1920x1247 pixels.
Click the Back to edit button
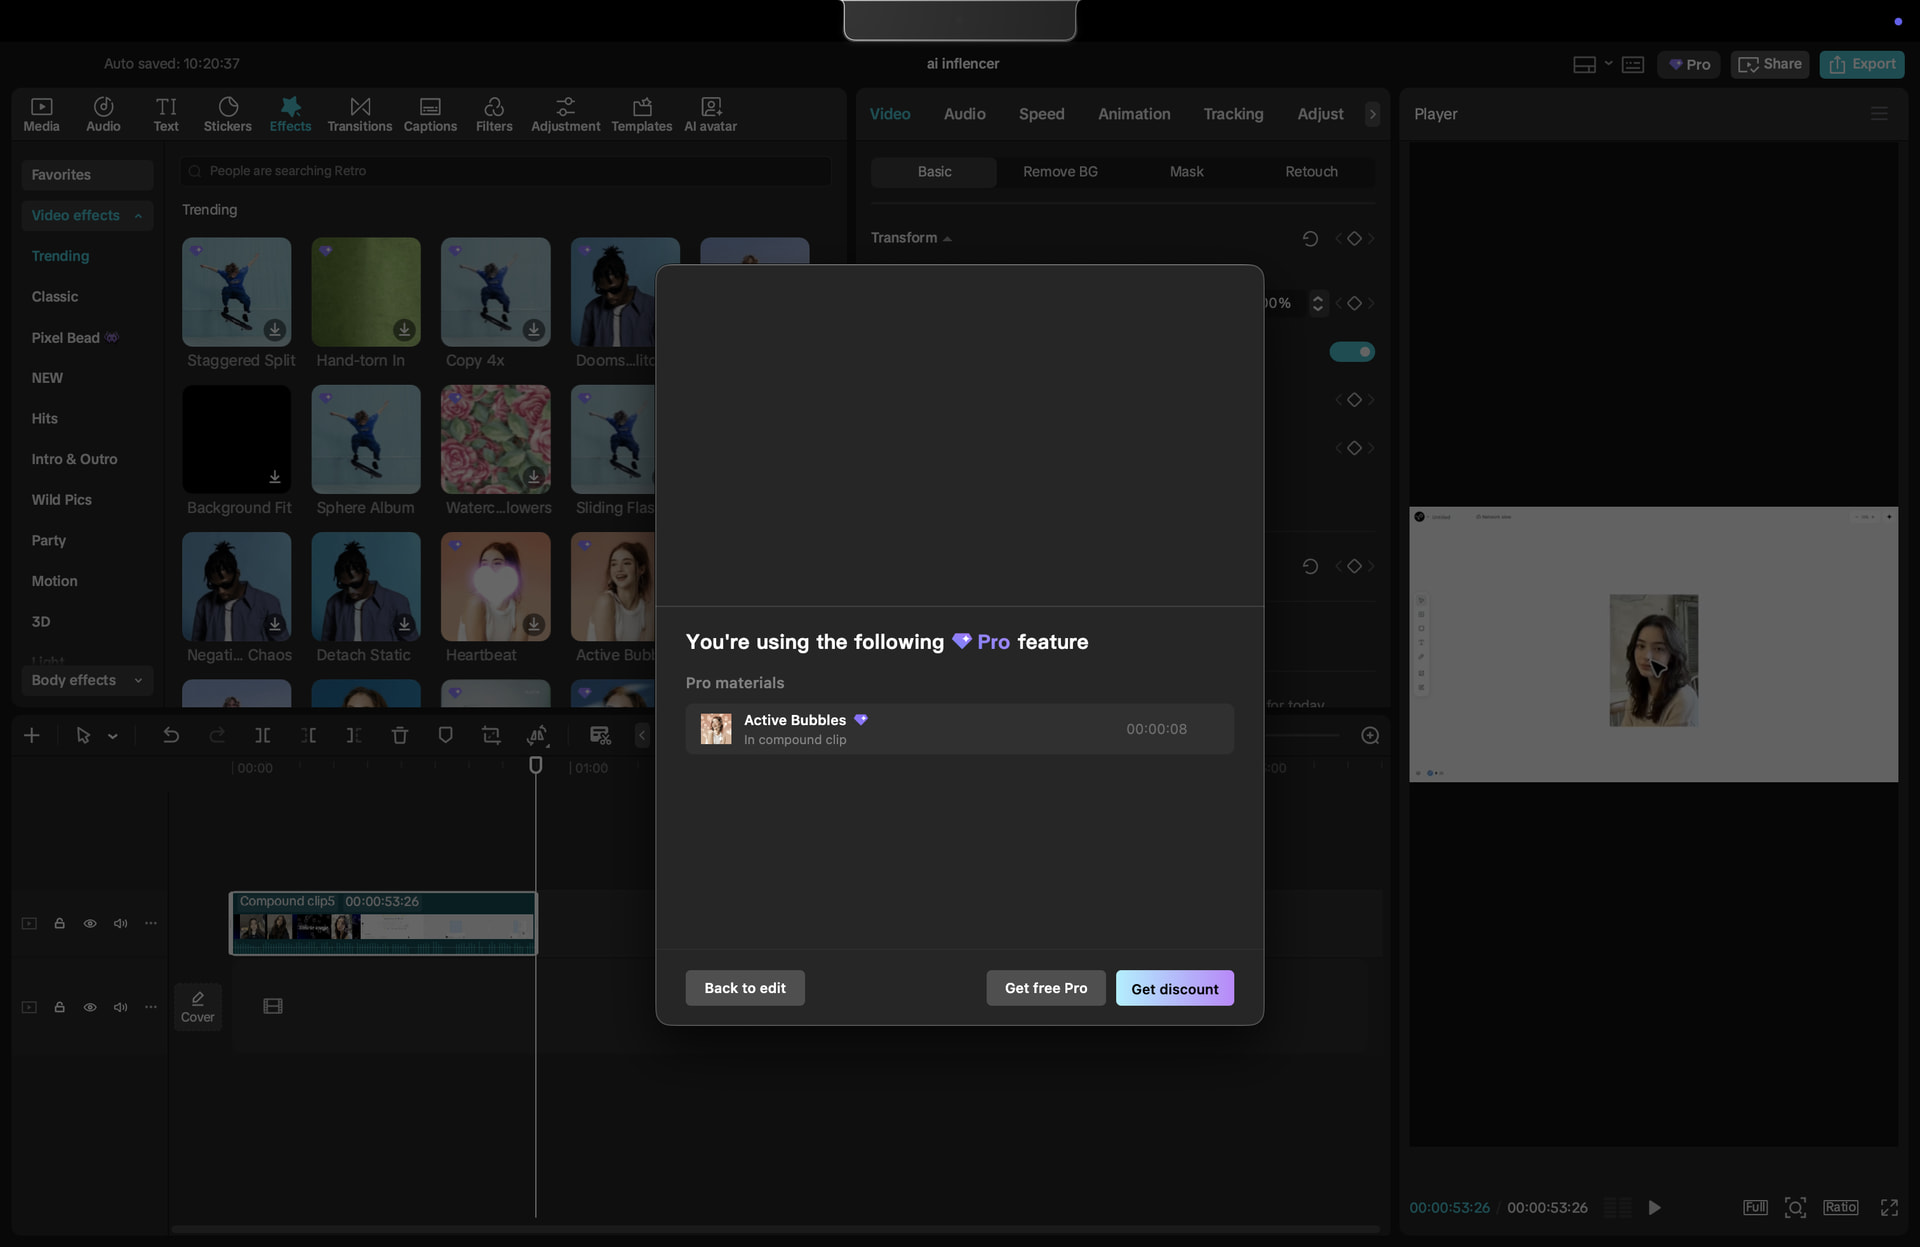pyautogui.click(x=745, y=988)
